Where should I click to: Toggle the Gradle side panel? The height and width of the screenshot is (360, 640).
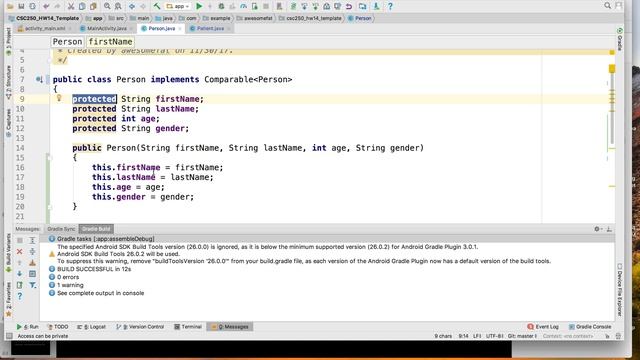pyautogui.click(x=620, y=40)
